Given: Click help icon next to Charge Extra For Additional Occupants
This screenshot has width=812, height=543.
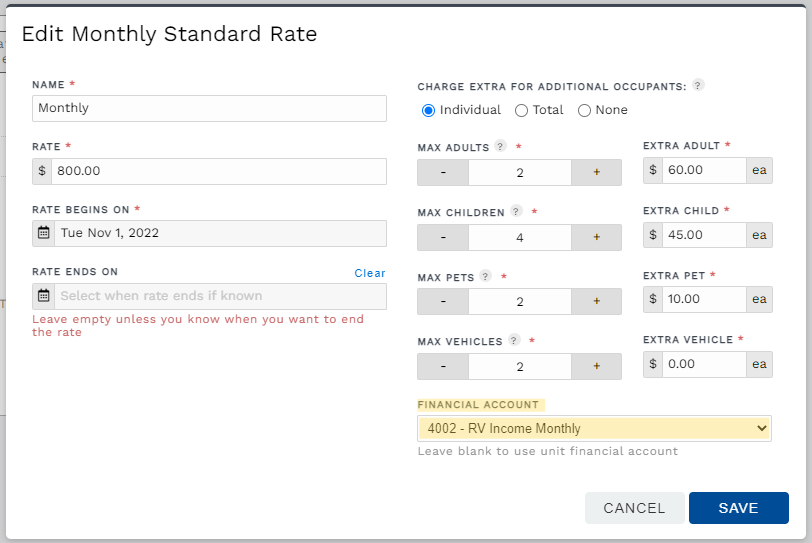Looking at the screenshot, I should point(698,85).
